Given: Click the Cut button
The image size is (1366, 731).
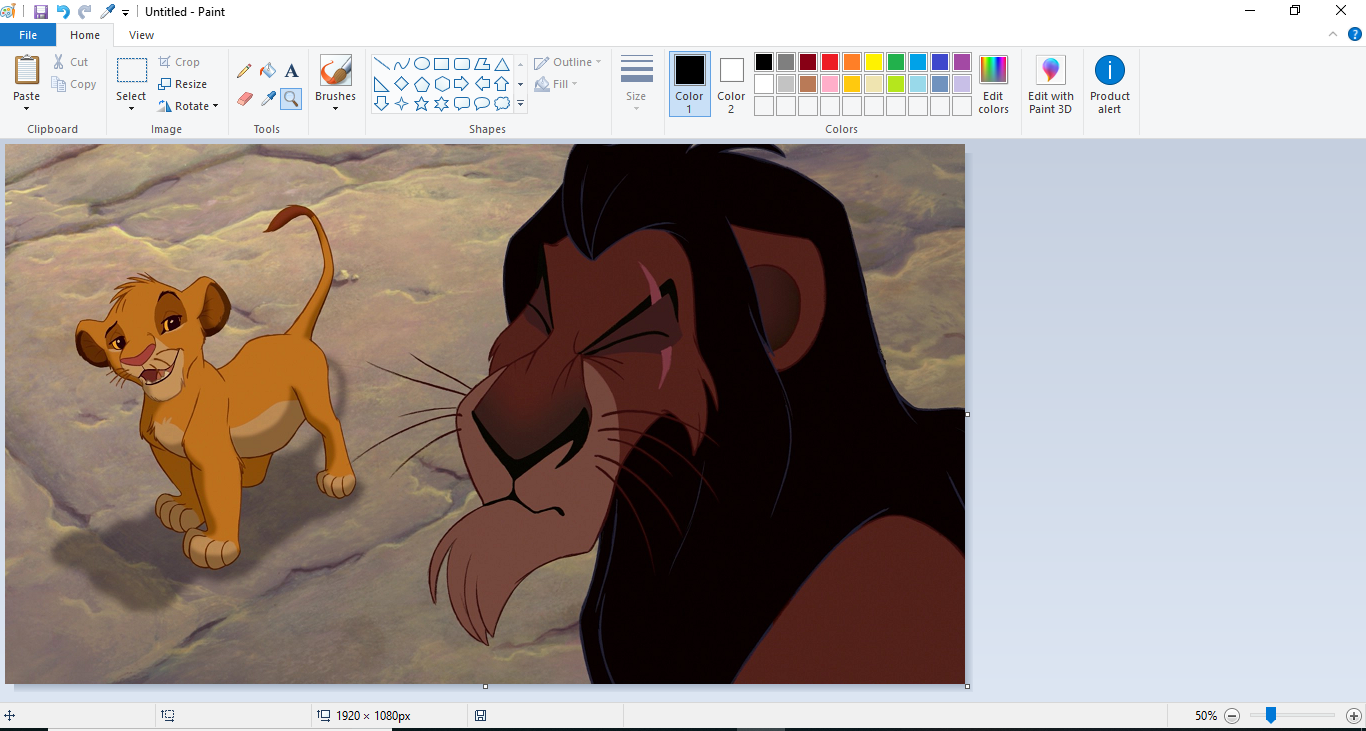Looking at the screenshot, I should (x=71, y=62).
